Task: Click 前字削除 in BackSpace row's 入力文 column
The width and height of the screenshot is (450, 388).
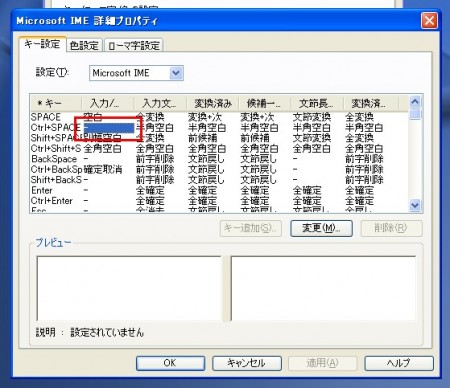Action: point(155,159)
